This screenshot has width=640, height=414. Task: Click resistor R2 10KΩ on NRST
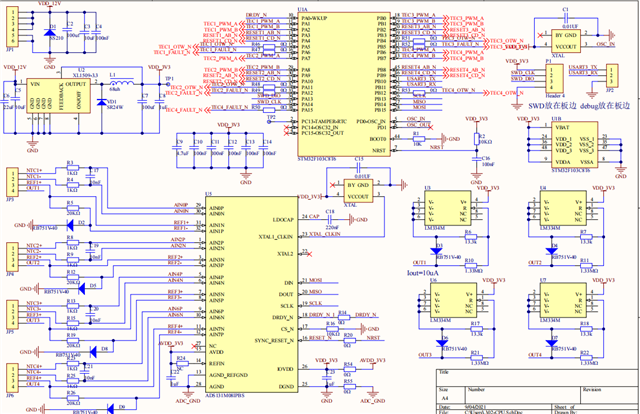[x=476, y=139]
